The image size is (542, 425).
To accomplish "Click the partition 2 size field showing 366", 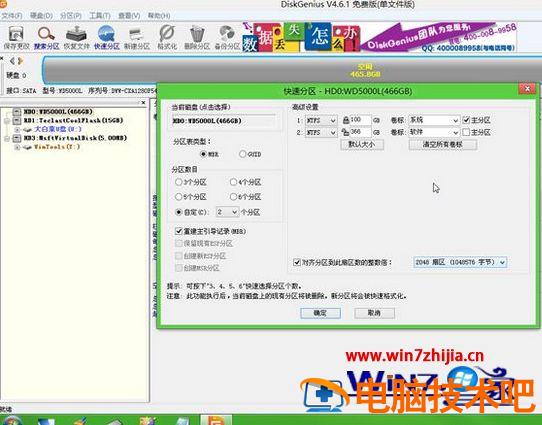I will tap(360, 132).
